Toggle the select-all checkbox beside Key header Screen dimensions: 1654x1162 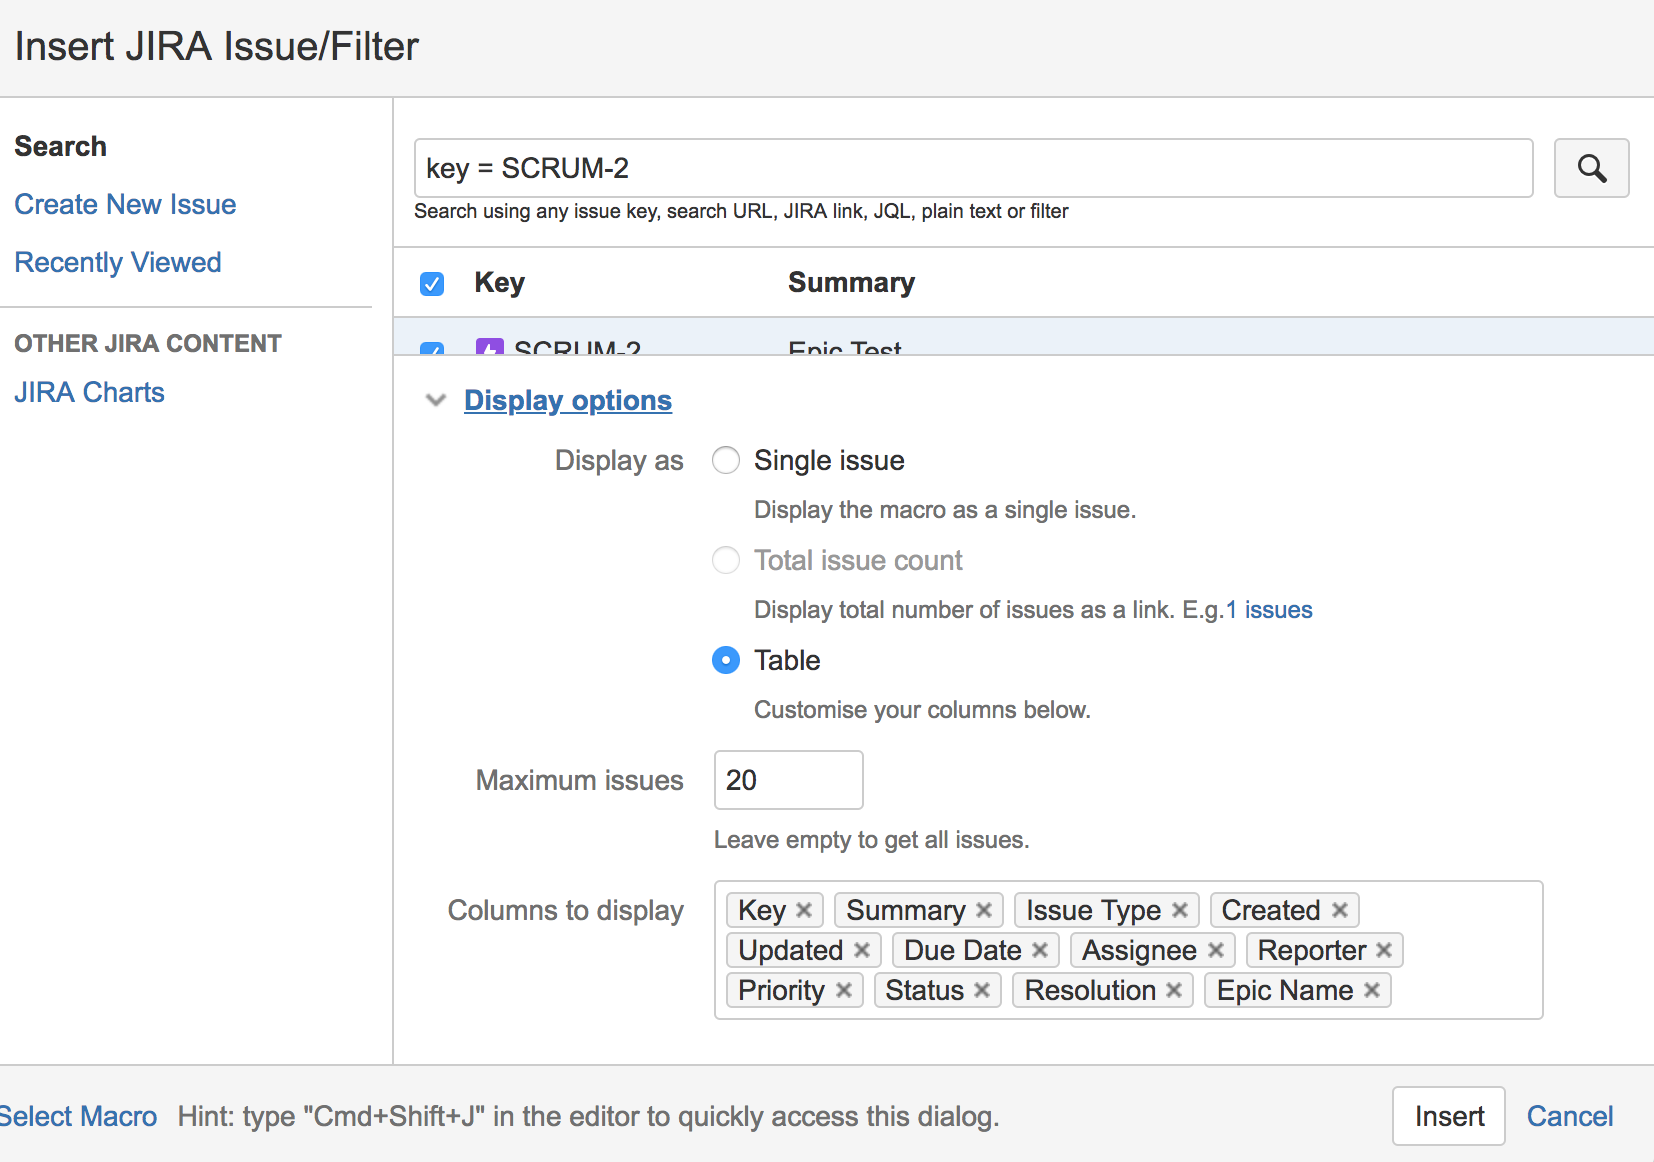[432, 284]
